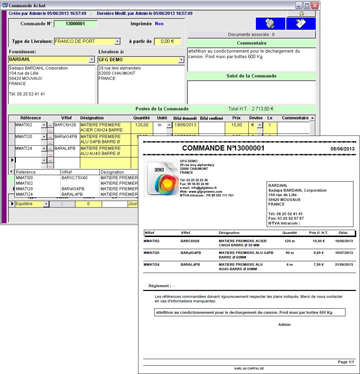
Task: Click the Documents associés button
Action: point(251,34)
